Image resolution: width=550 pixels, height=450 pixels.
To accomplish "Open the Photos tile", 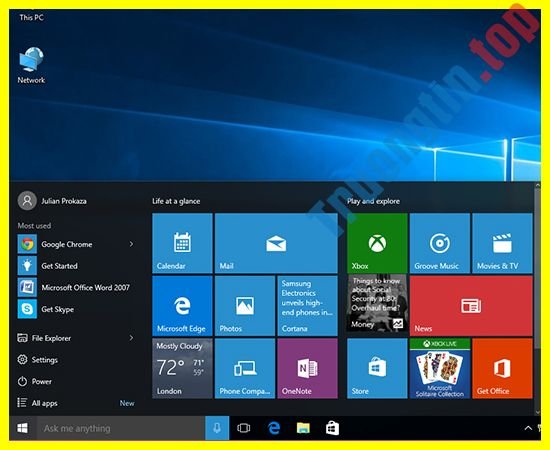I will (x=245, y=305).
